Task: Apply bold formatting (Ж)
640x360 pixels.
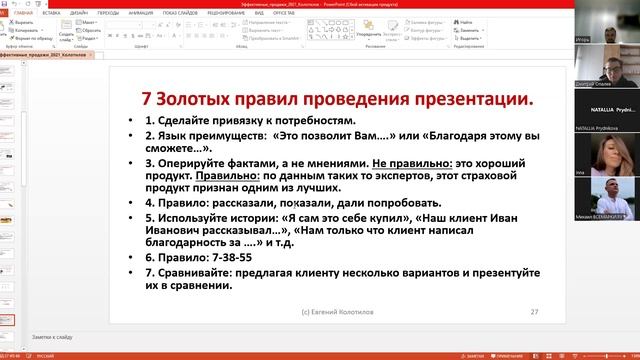Action: tap(110, 36)
